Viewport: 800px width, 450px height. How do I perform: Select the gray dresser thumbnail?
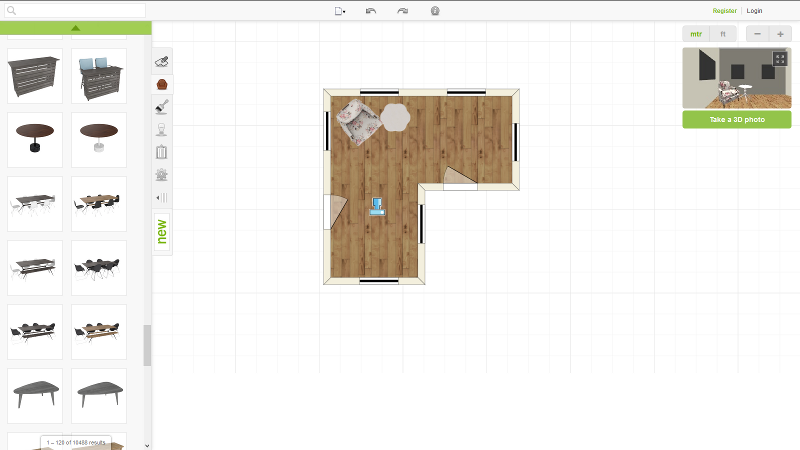[x=35, y=76]
